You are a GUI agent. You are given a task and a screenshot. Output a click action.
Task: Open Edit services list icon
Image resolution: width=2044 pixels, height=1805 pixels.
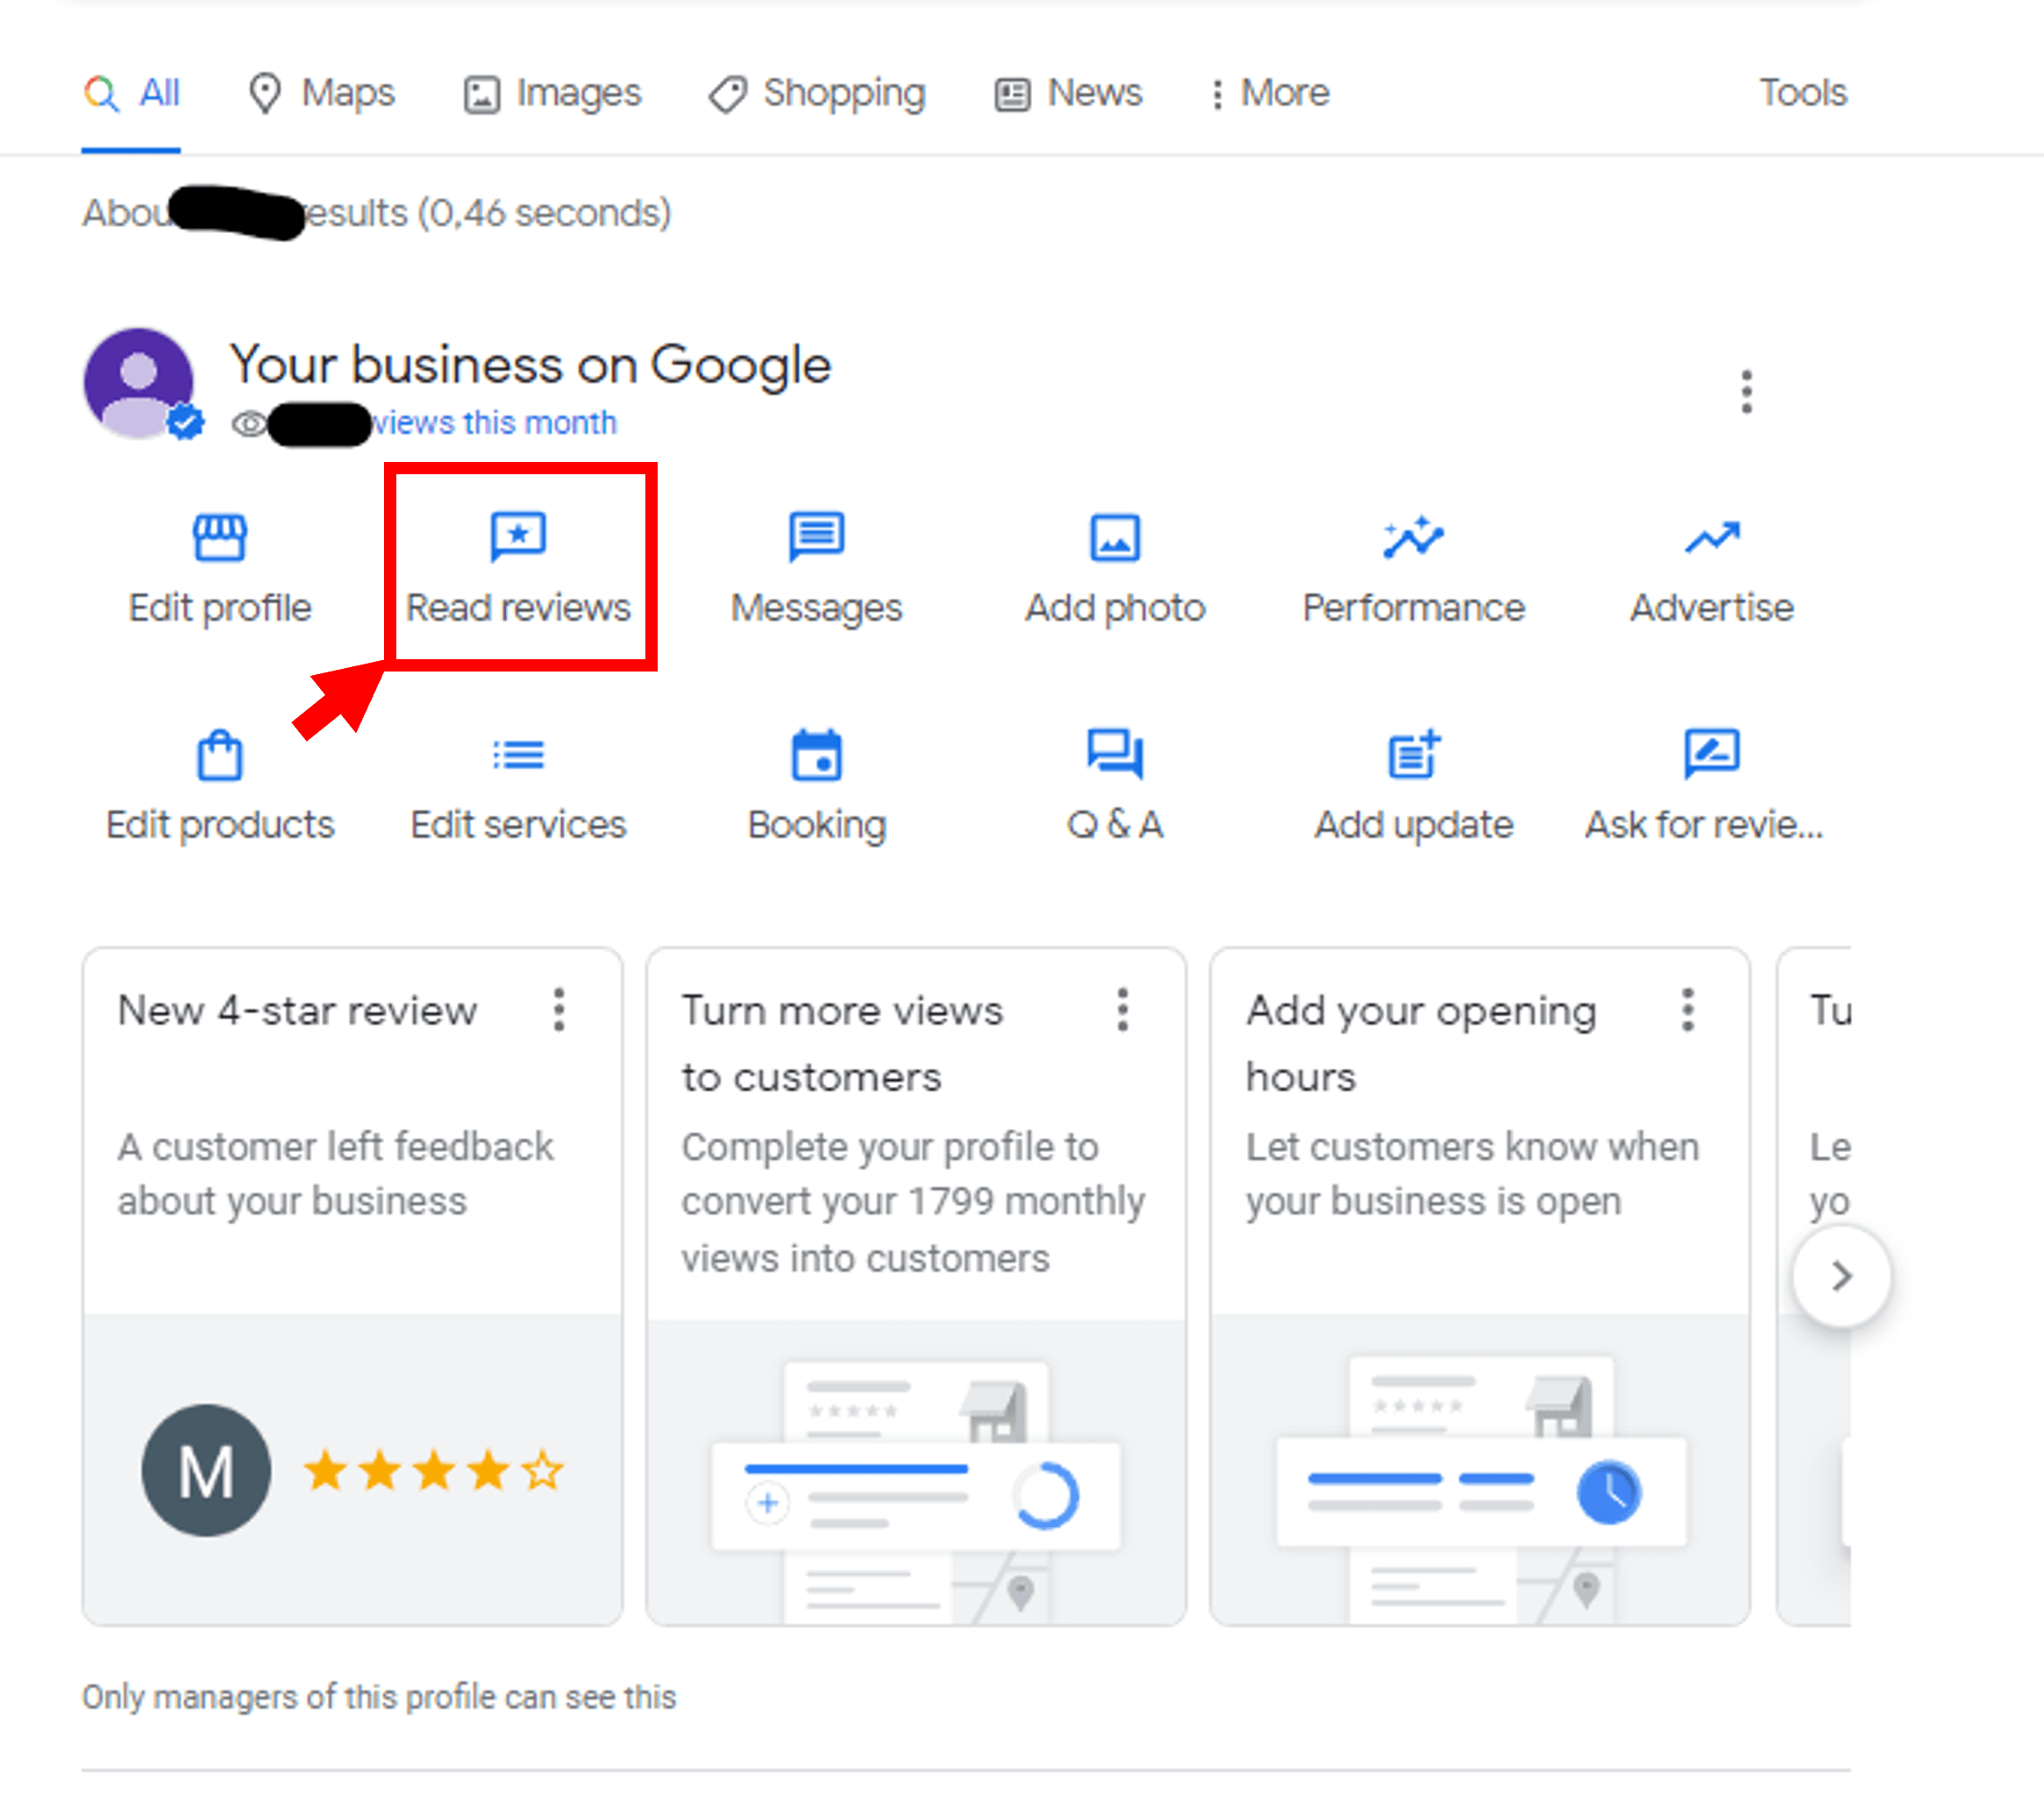click(x=518, y=757)
